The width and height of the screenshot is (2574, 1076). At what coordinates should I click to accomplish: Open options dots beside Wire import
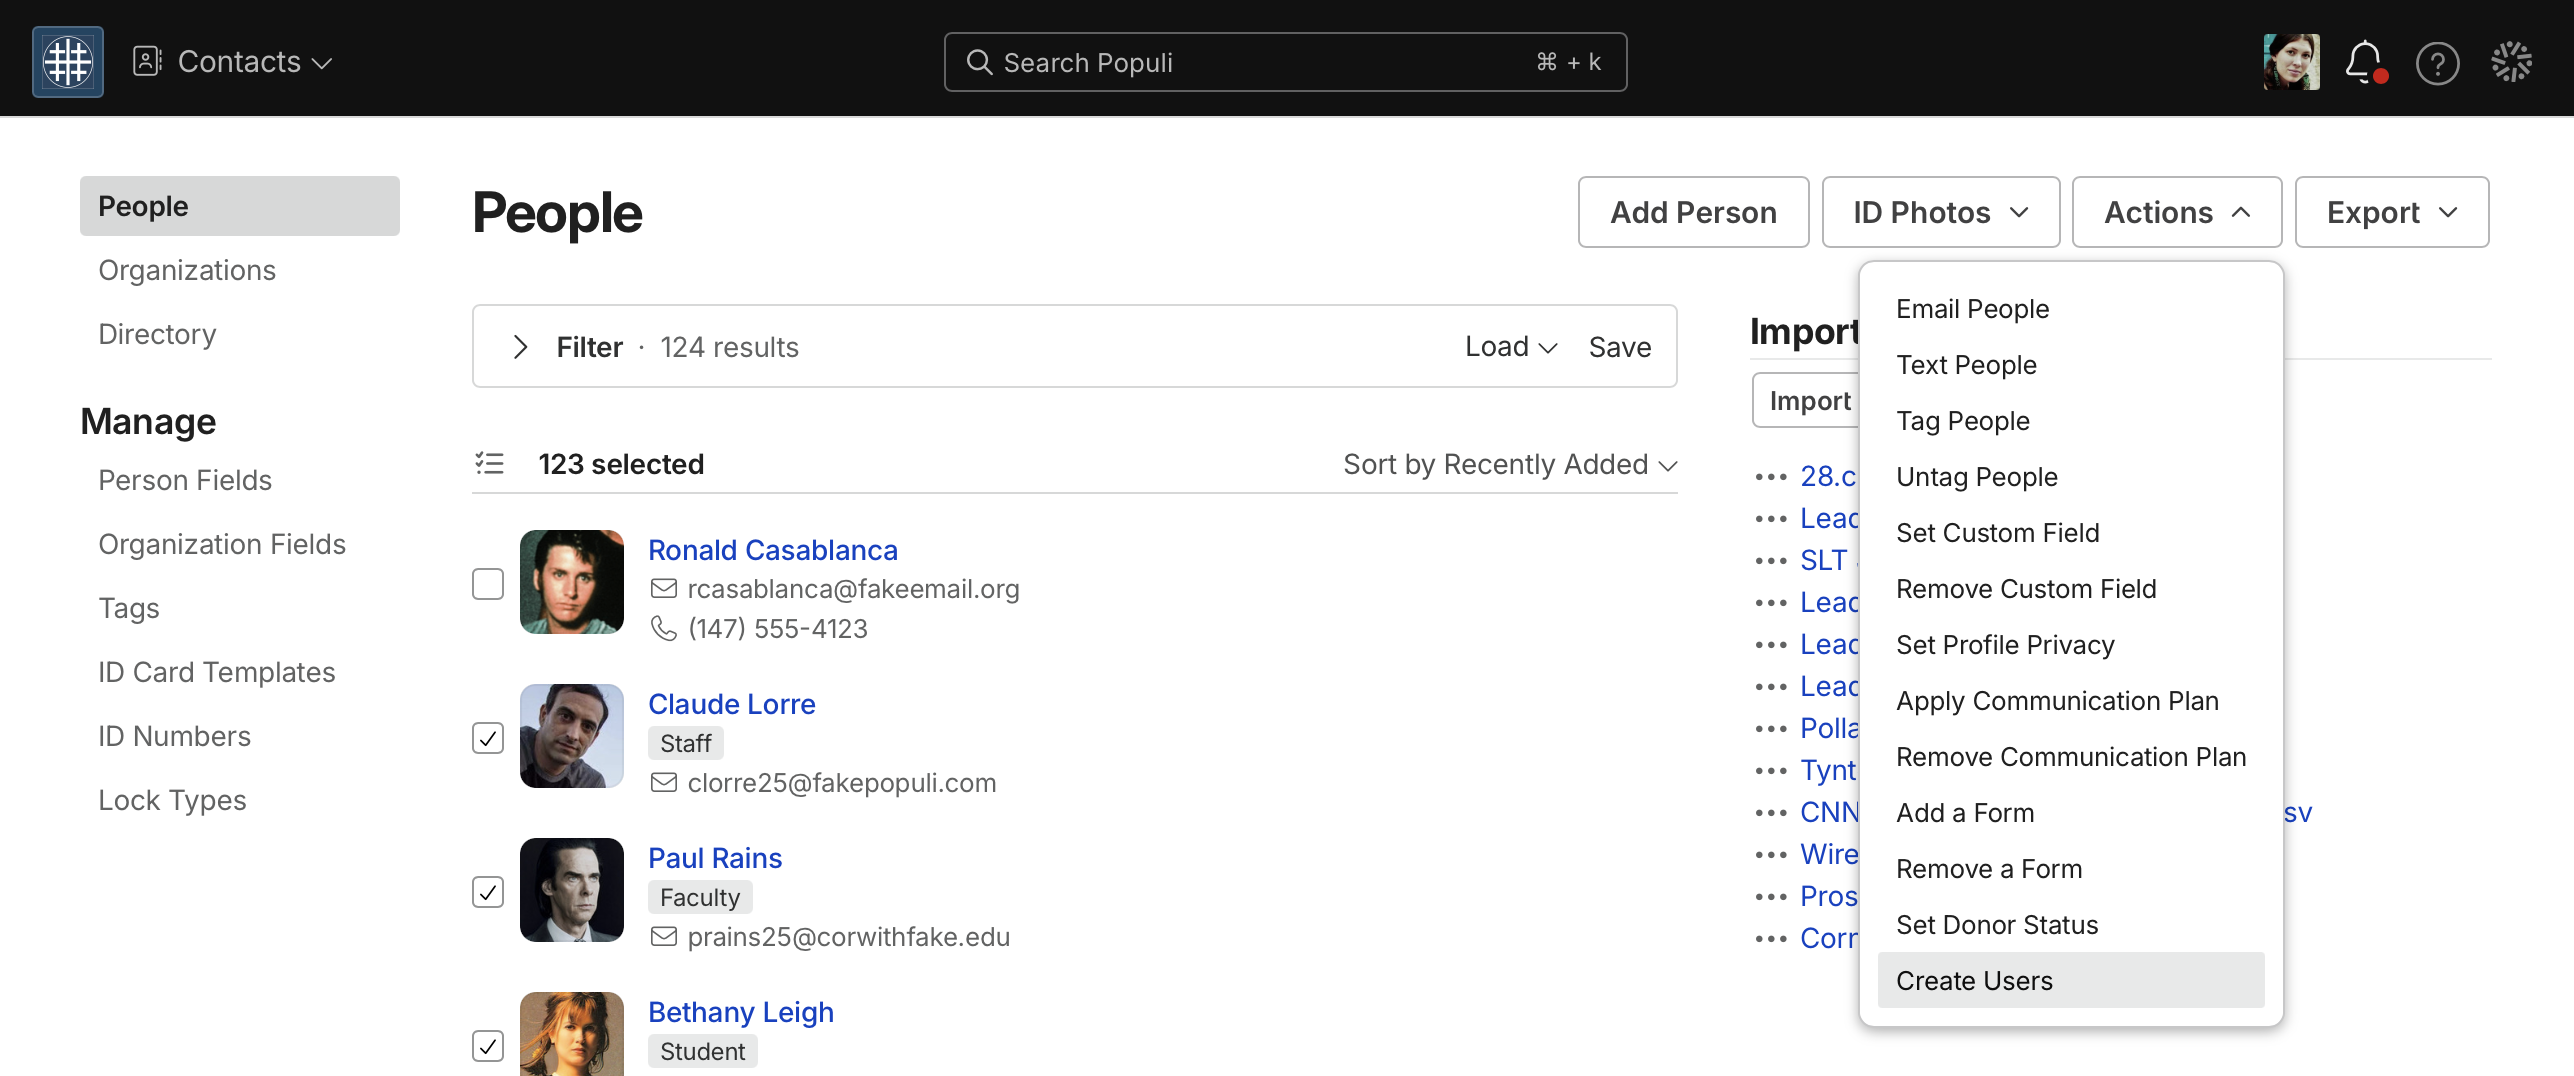[x=1771, y=854]
